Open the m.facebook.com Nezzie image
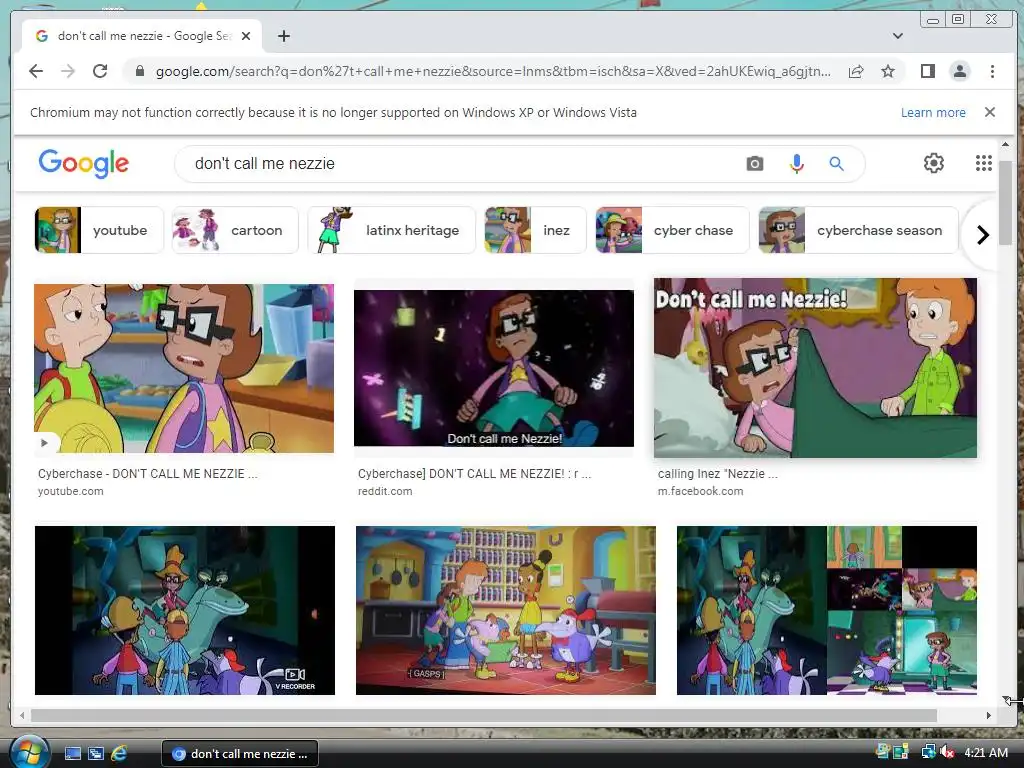The image size is (1024, 768). (815, 368)
